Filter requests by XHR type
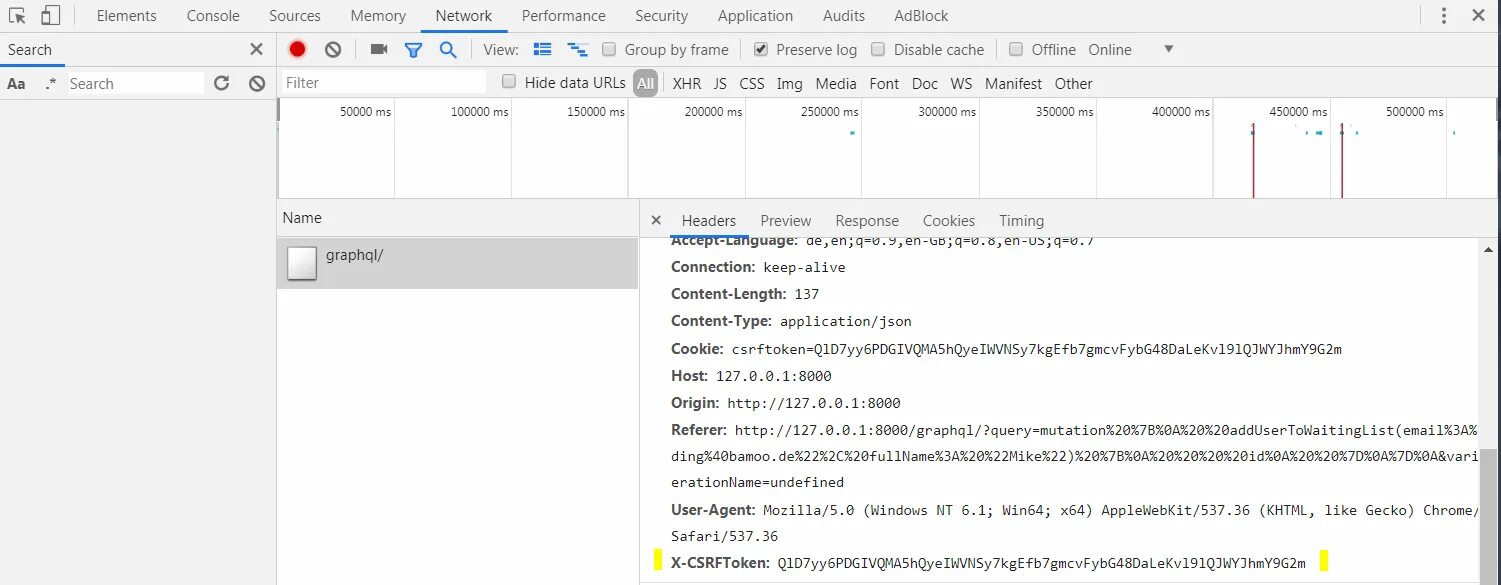 [x=686, y=83]
